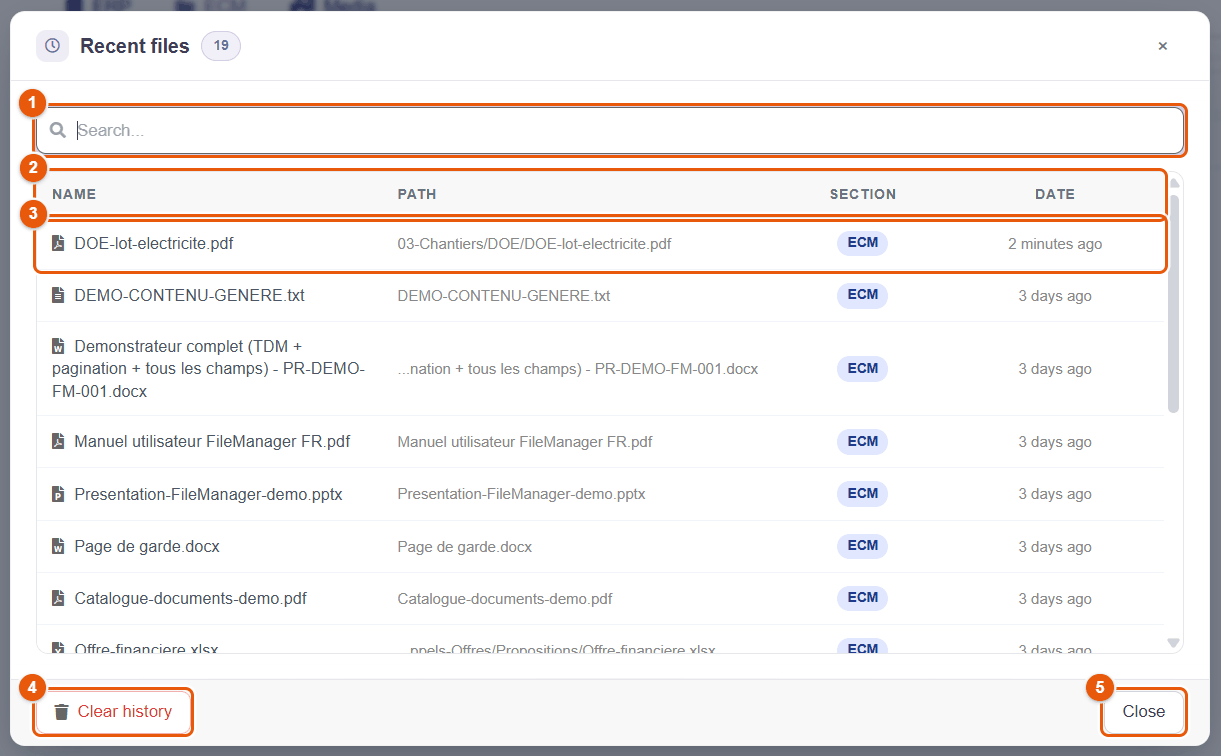Click the Recent files dialog title
This screenshot has height=756, width=1221.
(135, 46)
